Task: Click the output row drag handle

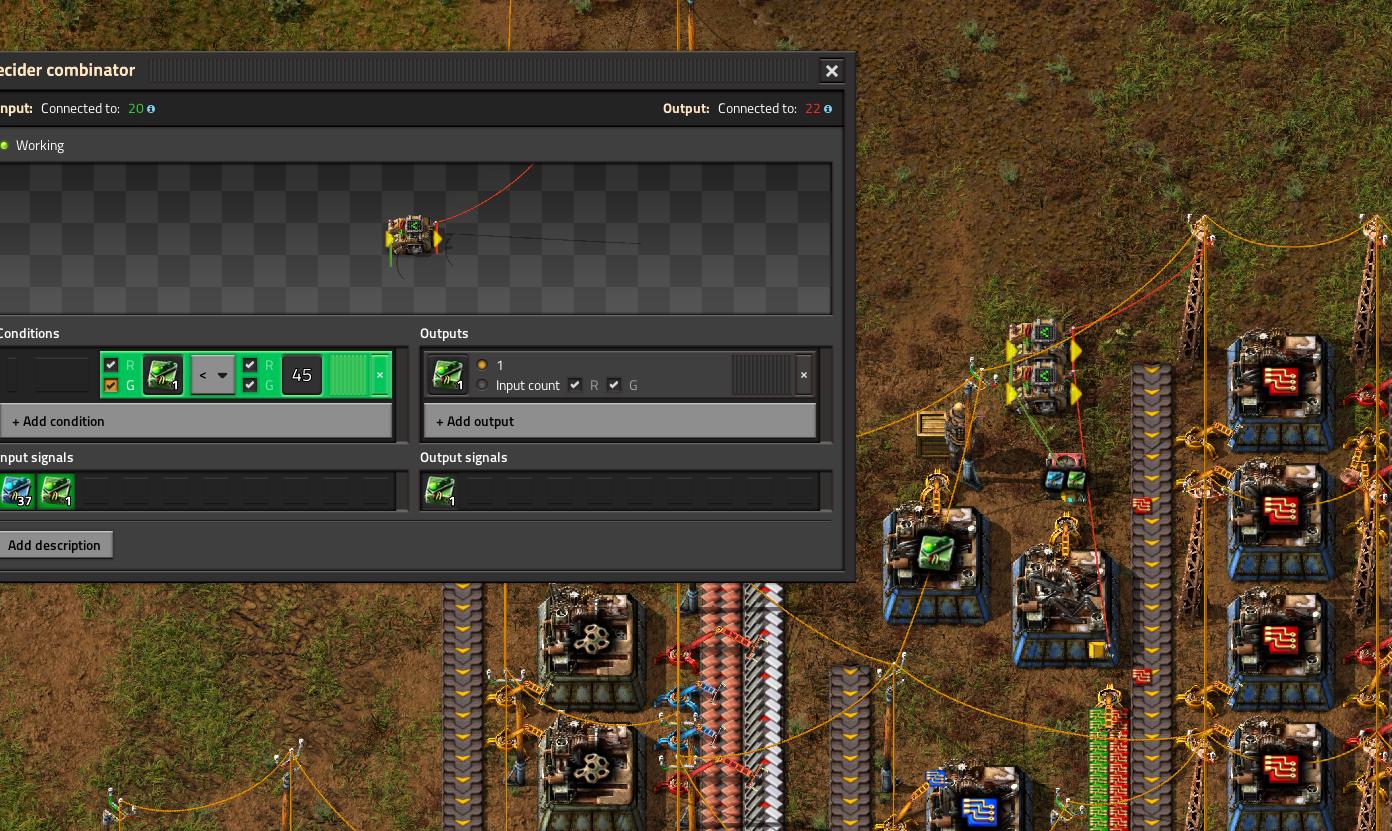Action: click(x=761, y=375)
